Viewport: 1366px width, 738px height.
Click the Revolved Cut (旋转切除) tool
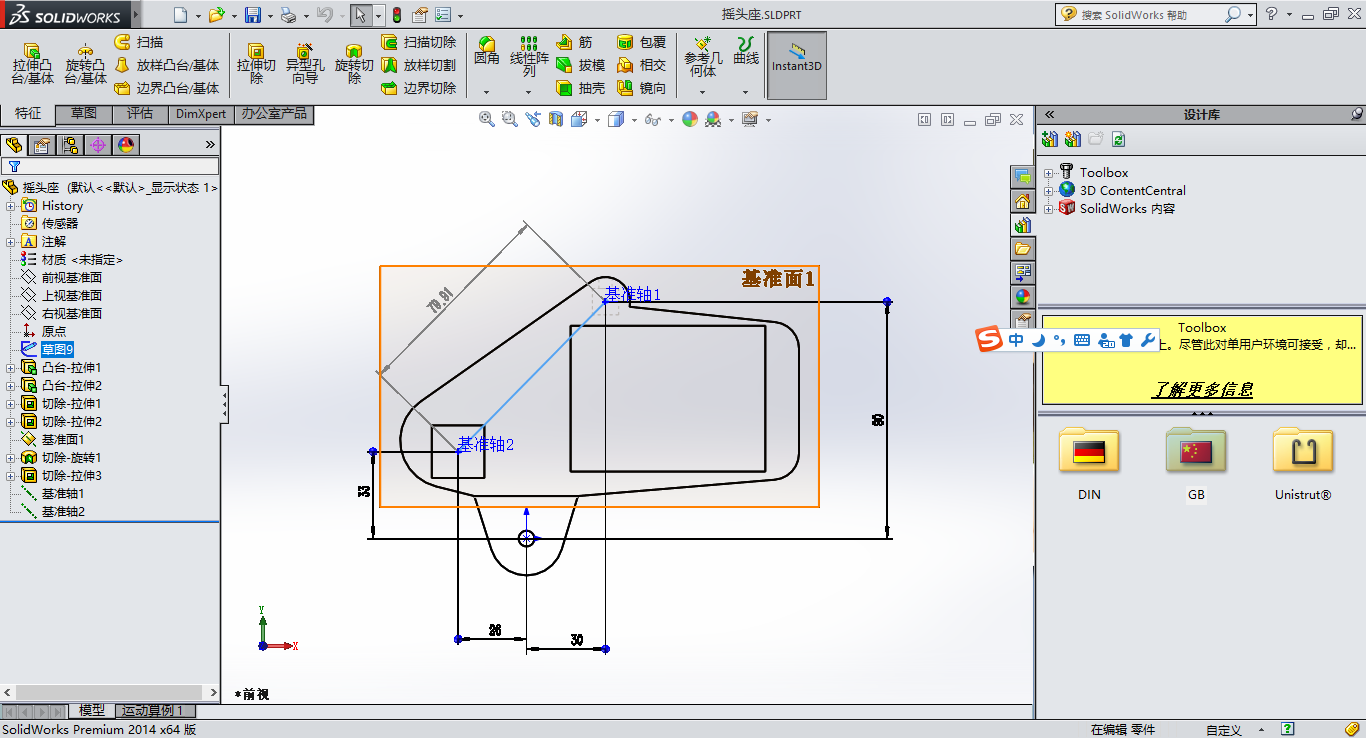coord(353,64)
